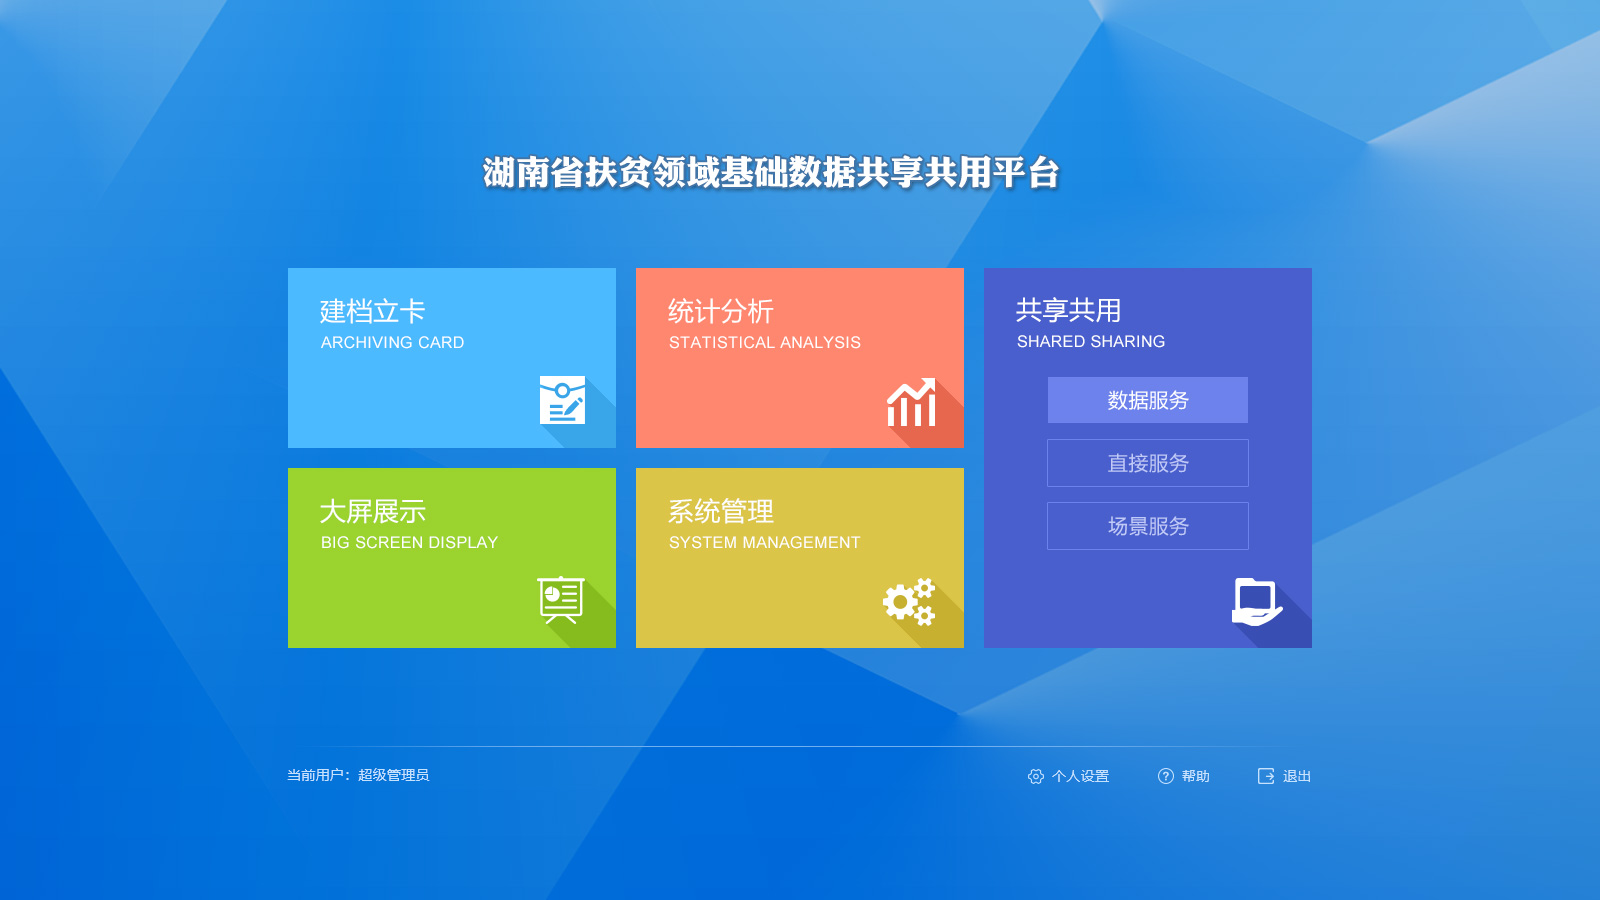
Task: Choose the 场景服务 service option
Action: pos(1147,526)
